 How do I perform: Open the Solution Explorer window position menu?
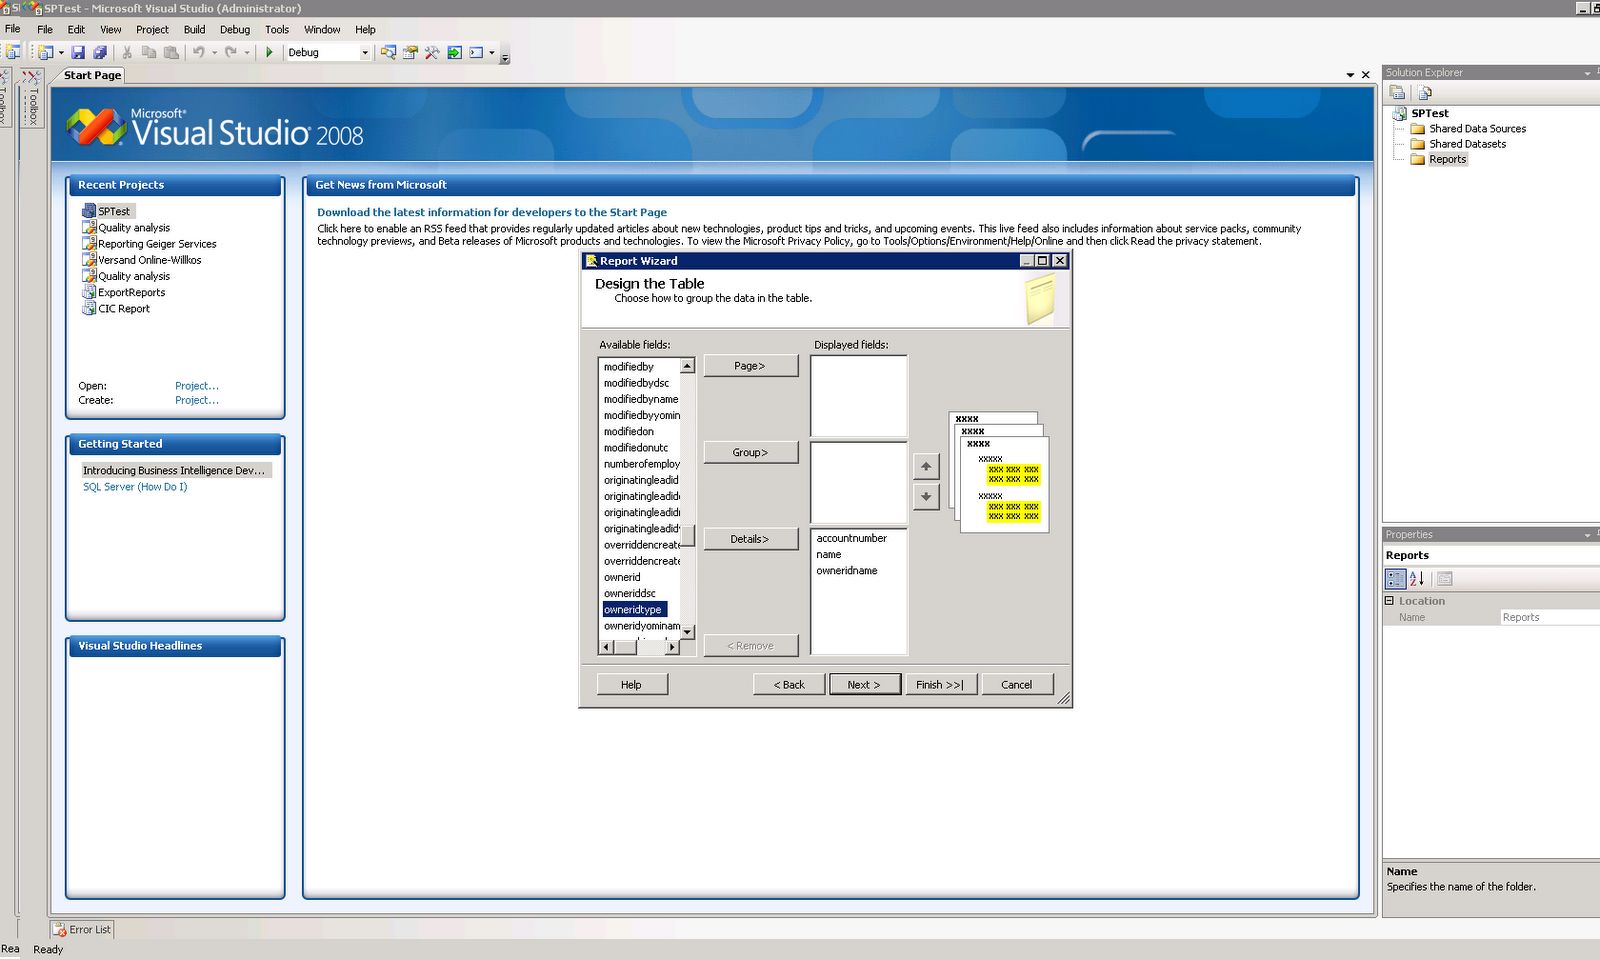click(1587, 73)
